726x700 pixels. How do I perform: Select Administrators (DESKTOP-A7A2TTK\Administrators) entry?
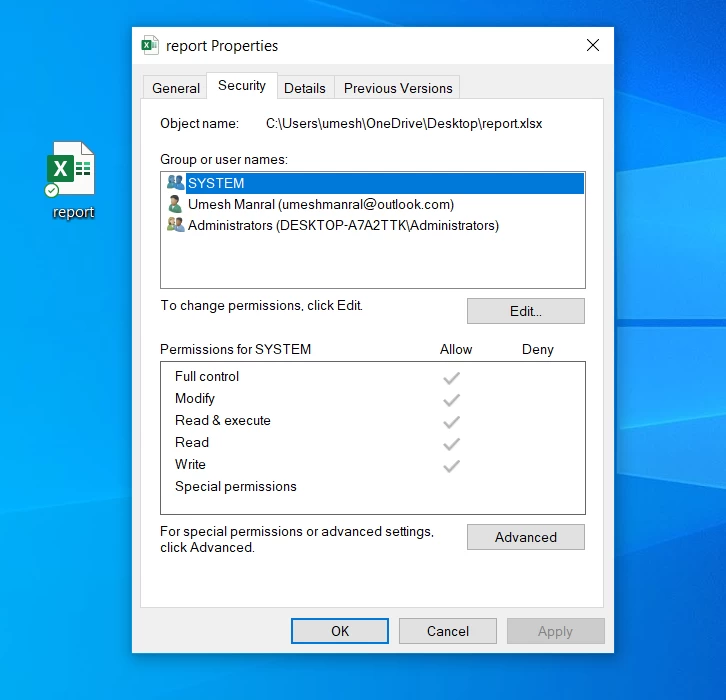(373, 225)
